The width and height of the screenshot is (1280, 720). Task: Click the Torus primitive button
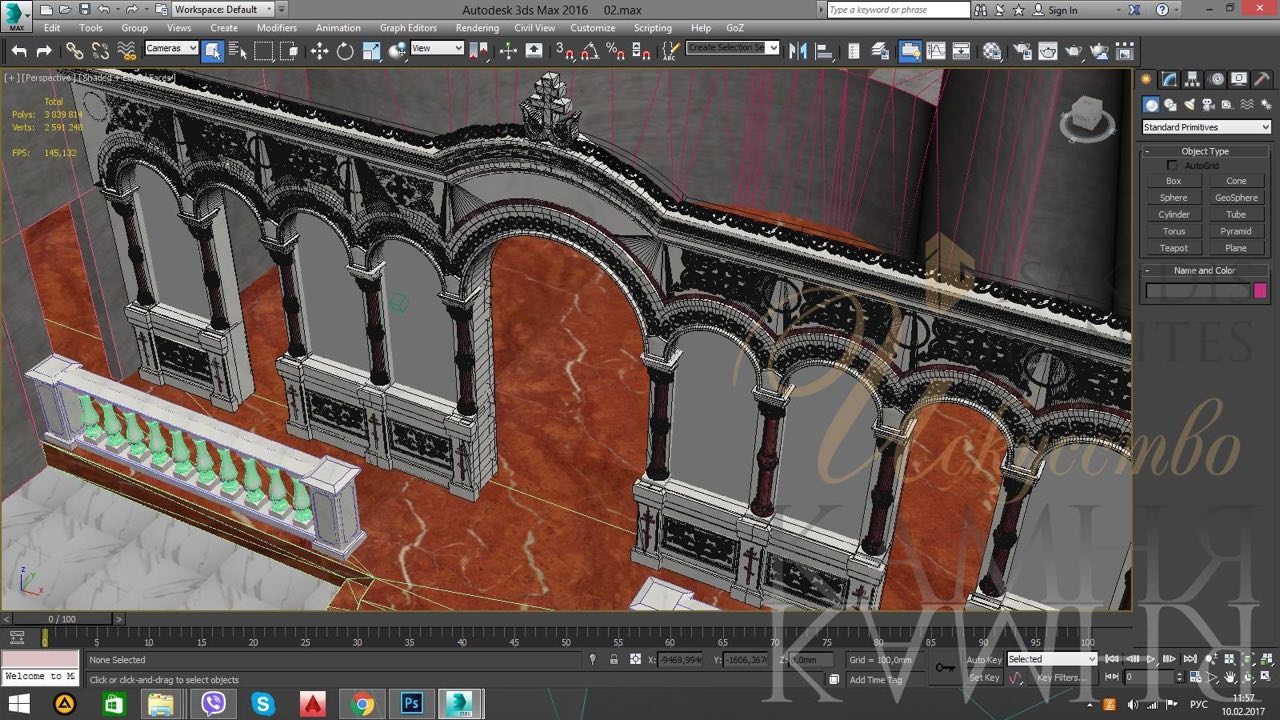coord(1174,231)
